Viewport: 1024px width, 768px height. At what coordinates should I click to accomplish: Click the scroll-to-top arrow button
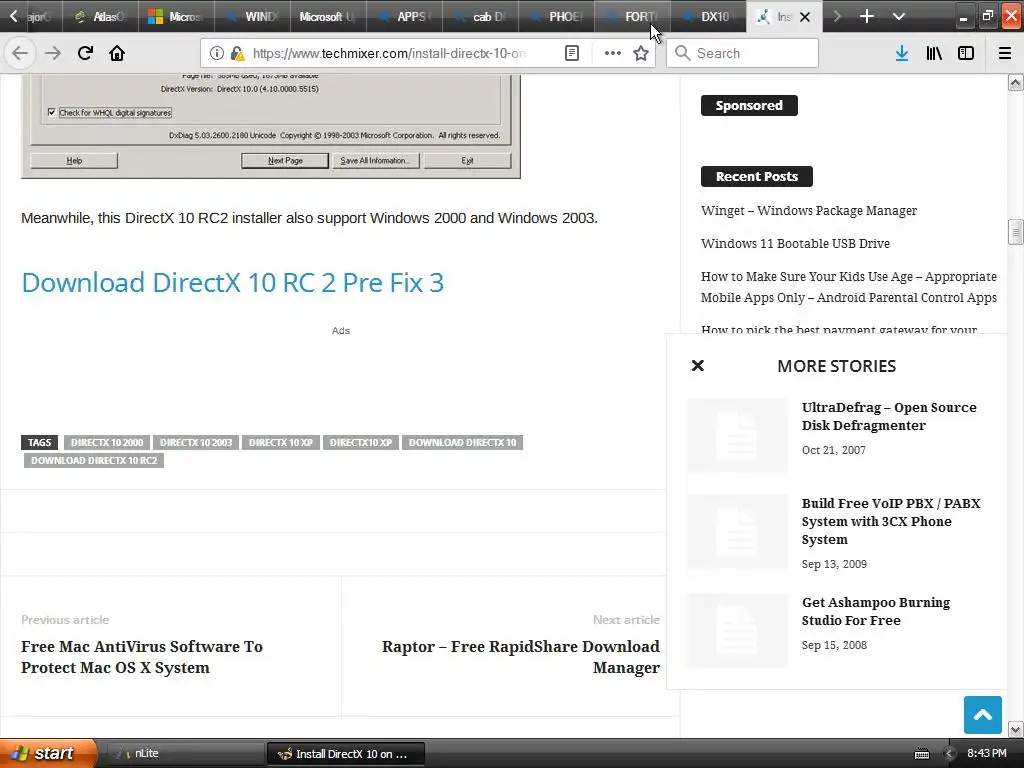(x=982, y=714)
